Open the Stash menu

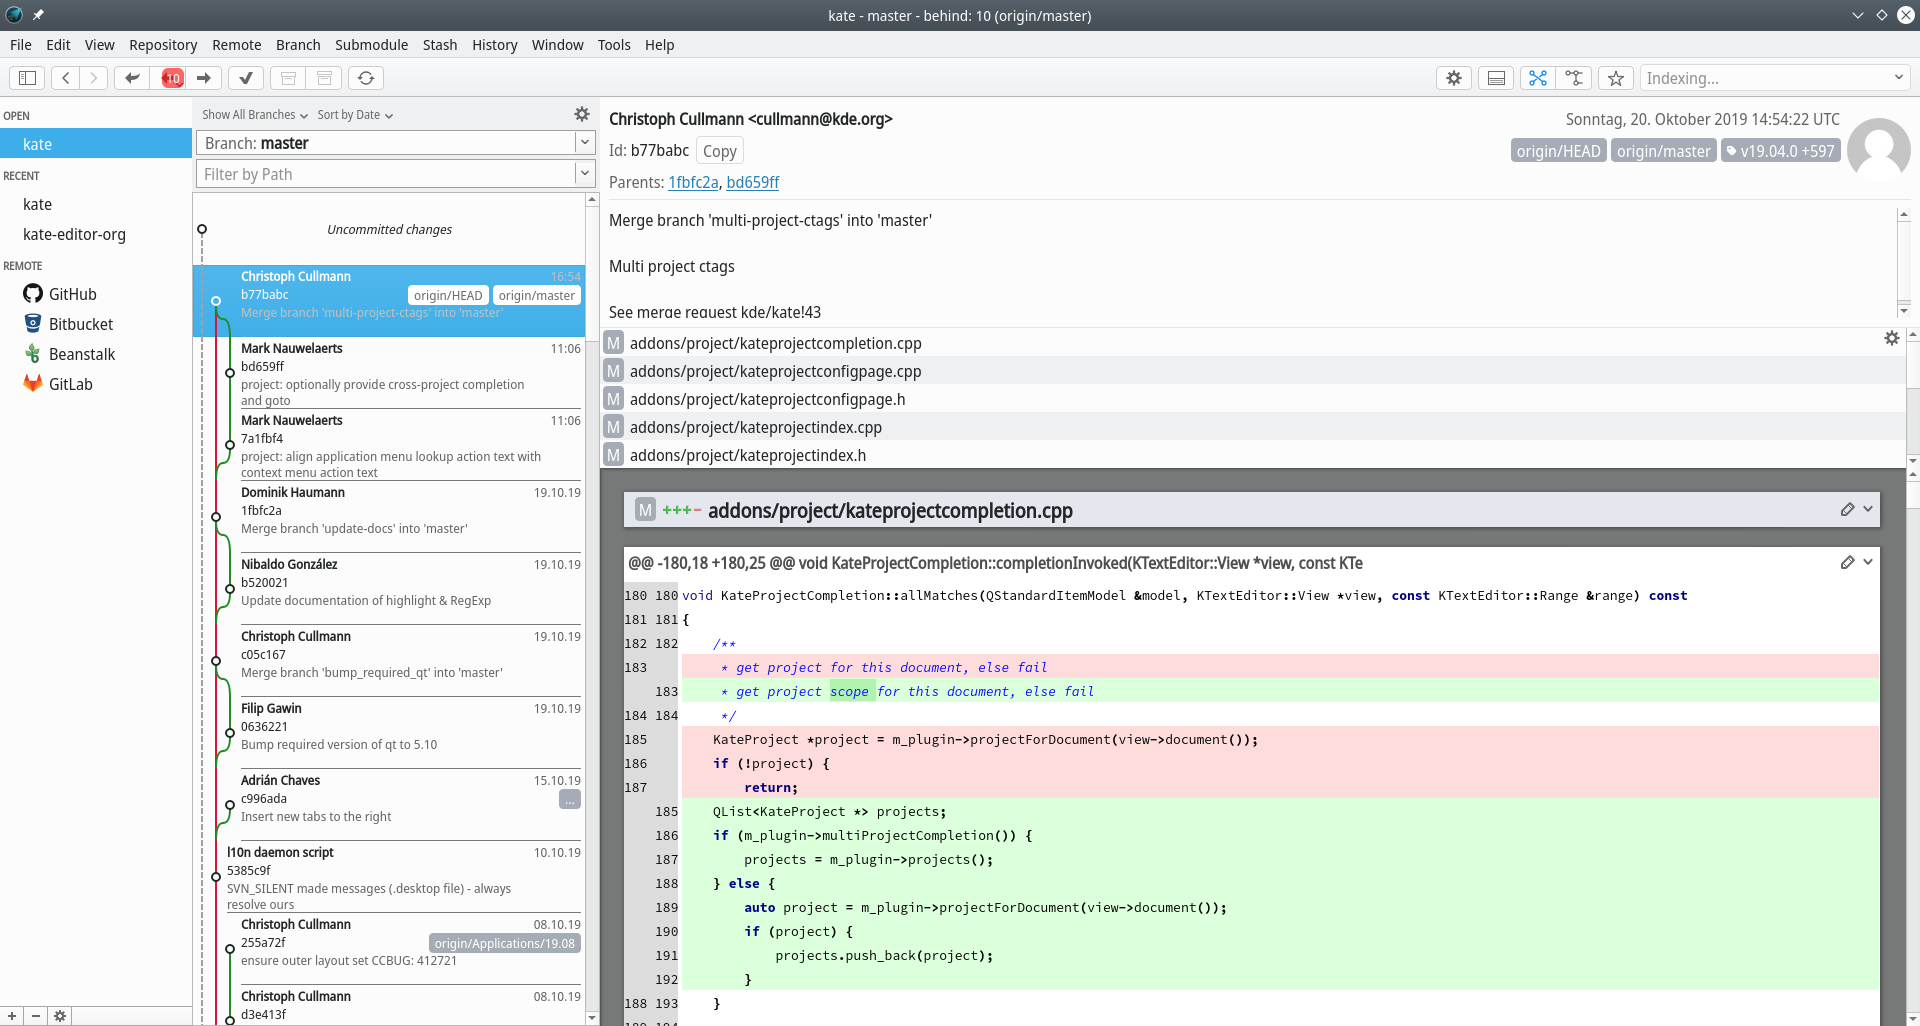(440, 45)
